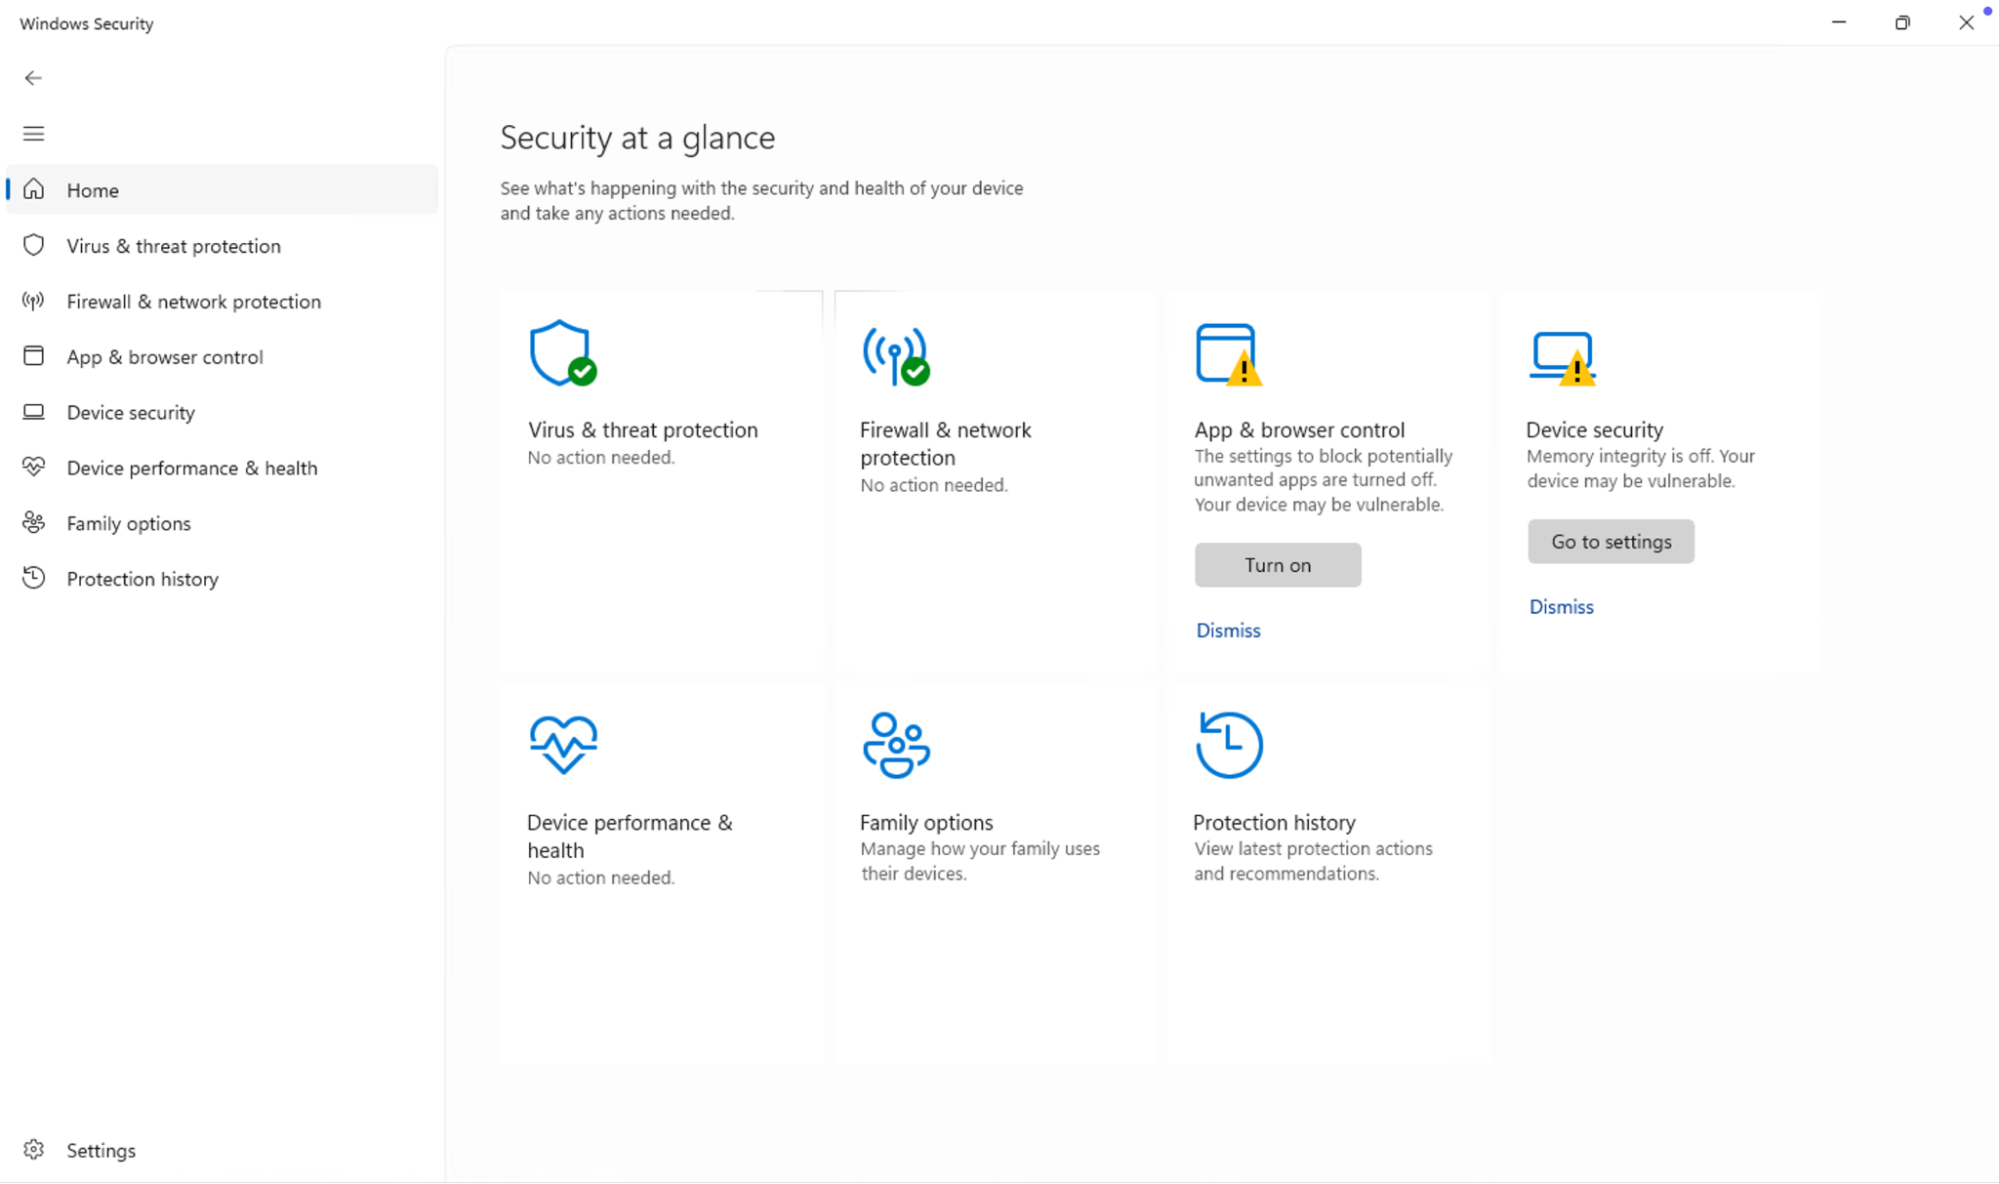The image size is (1999, 1184).
Task: Open the hamburger navigation menu
Action: coord(33,132)
